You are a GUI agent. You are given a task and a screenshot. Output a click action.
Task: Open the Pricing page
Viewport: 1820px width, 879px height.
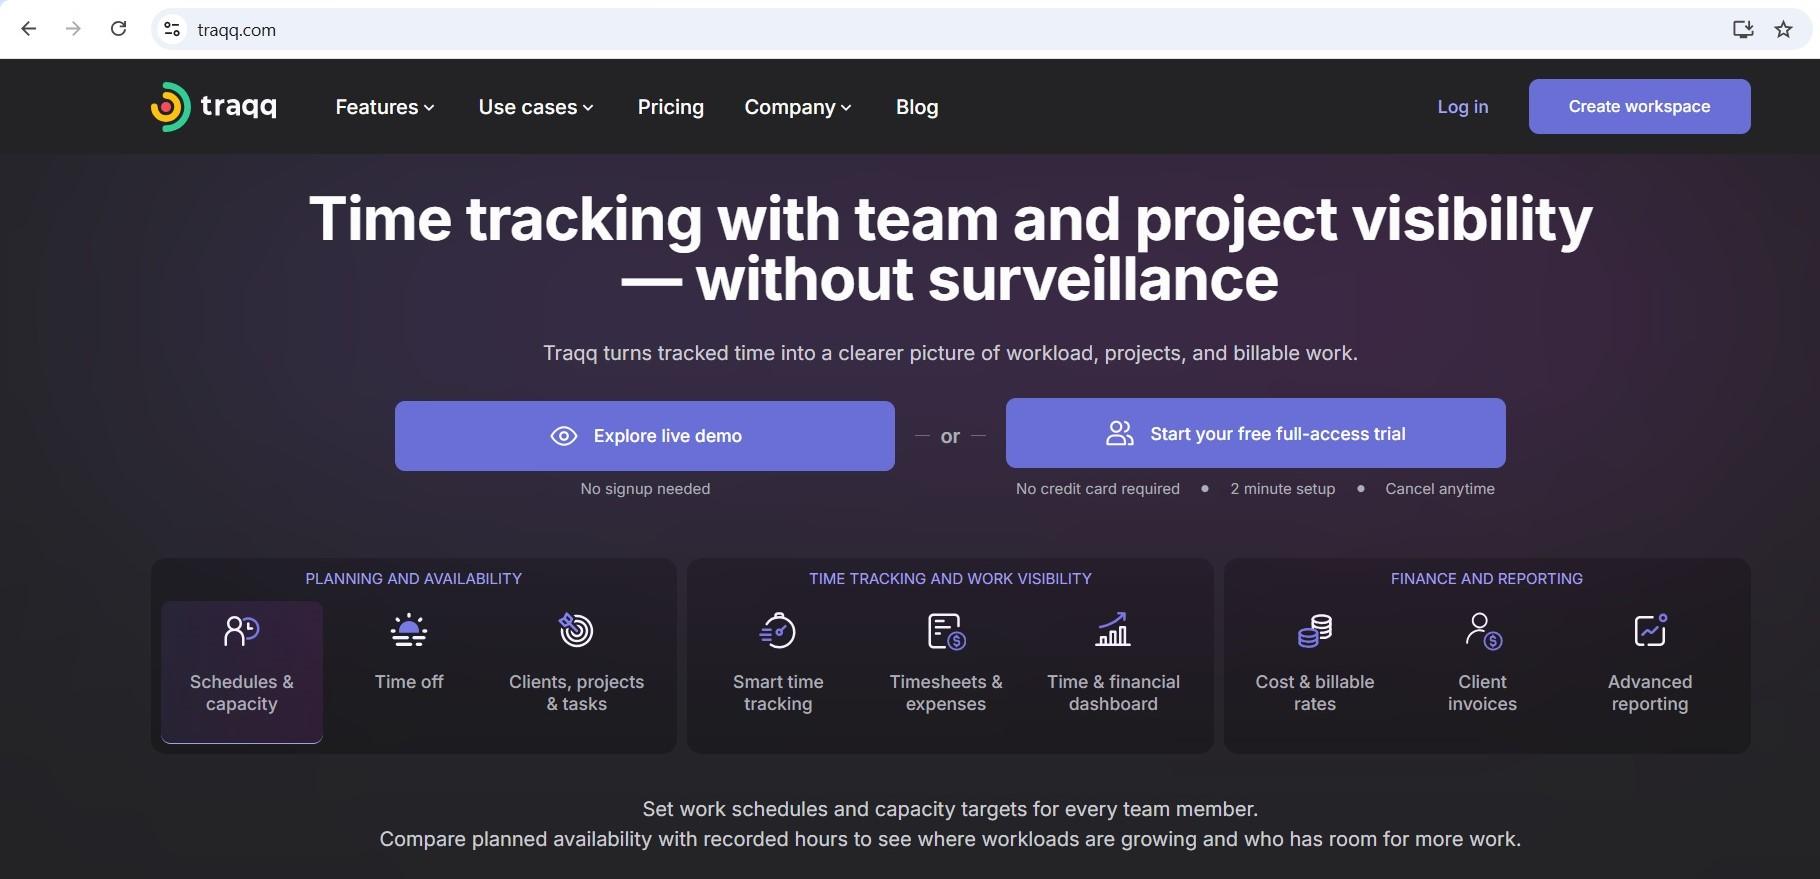pos(671,107)
